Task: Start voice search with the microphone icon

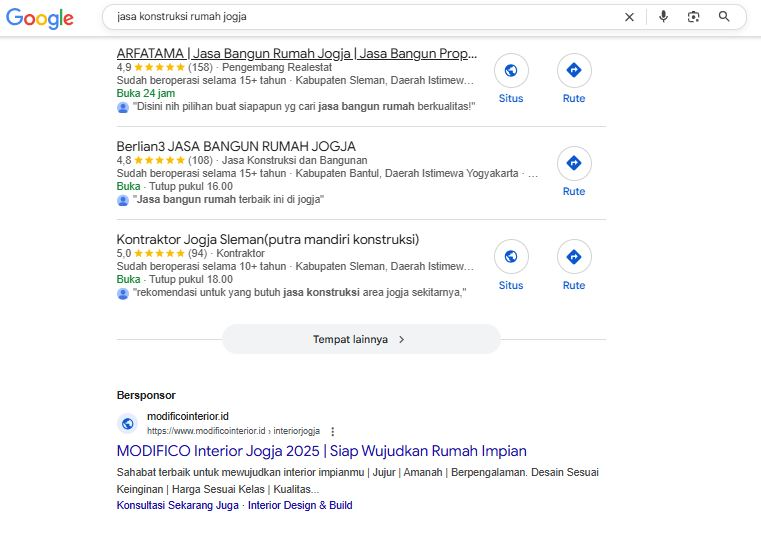Action: pos(663,16)
